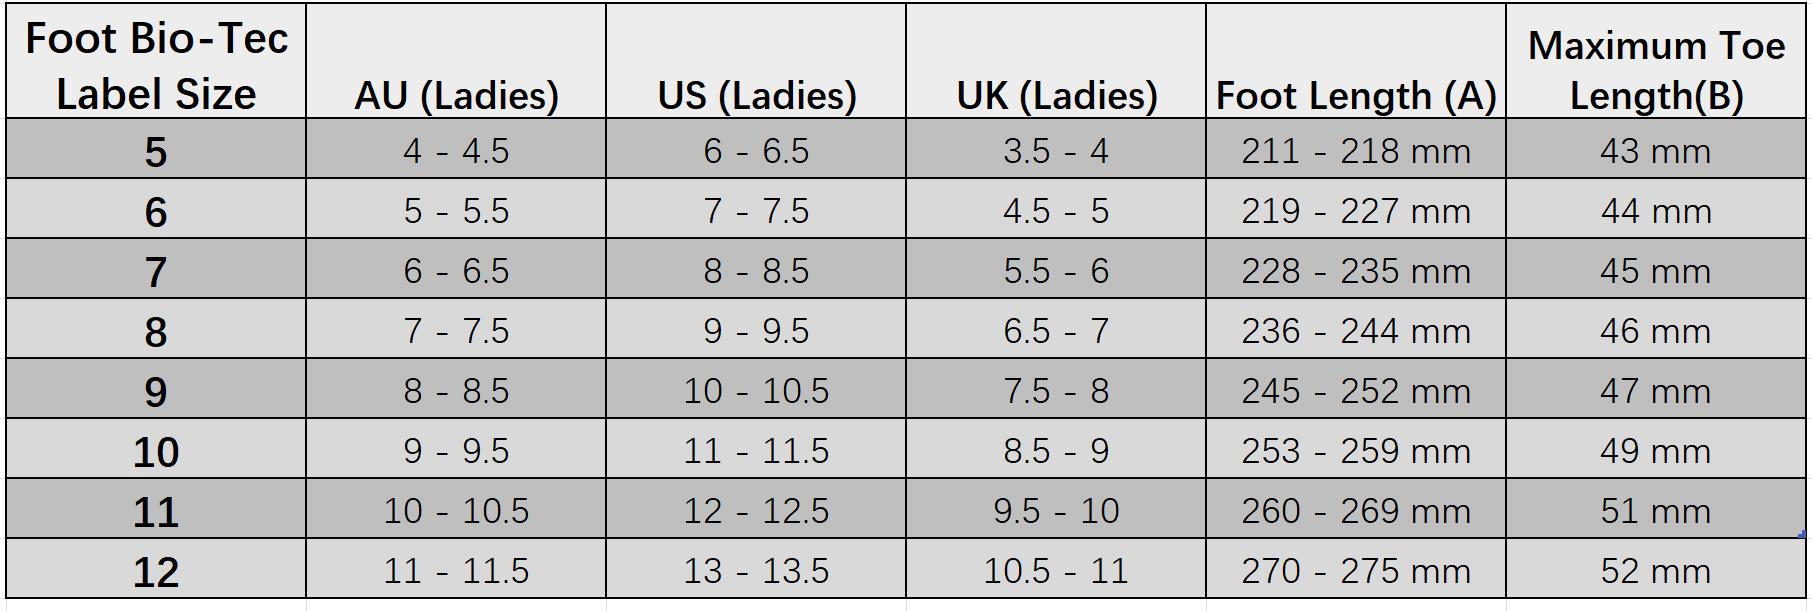Click the label size 8 cell
The height and width of the screenshot is (611, 1812).
tap(156, 328)
